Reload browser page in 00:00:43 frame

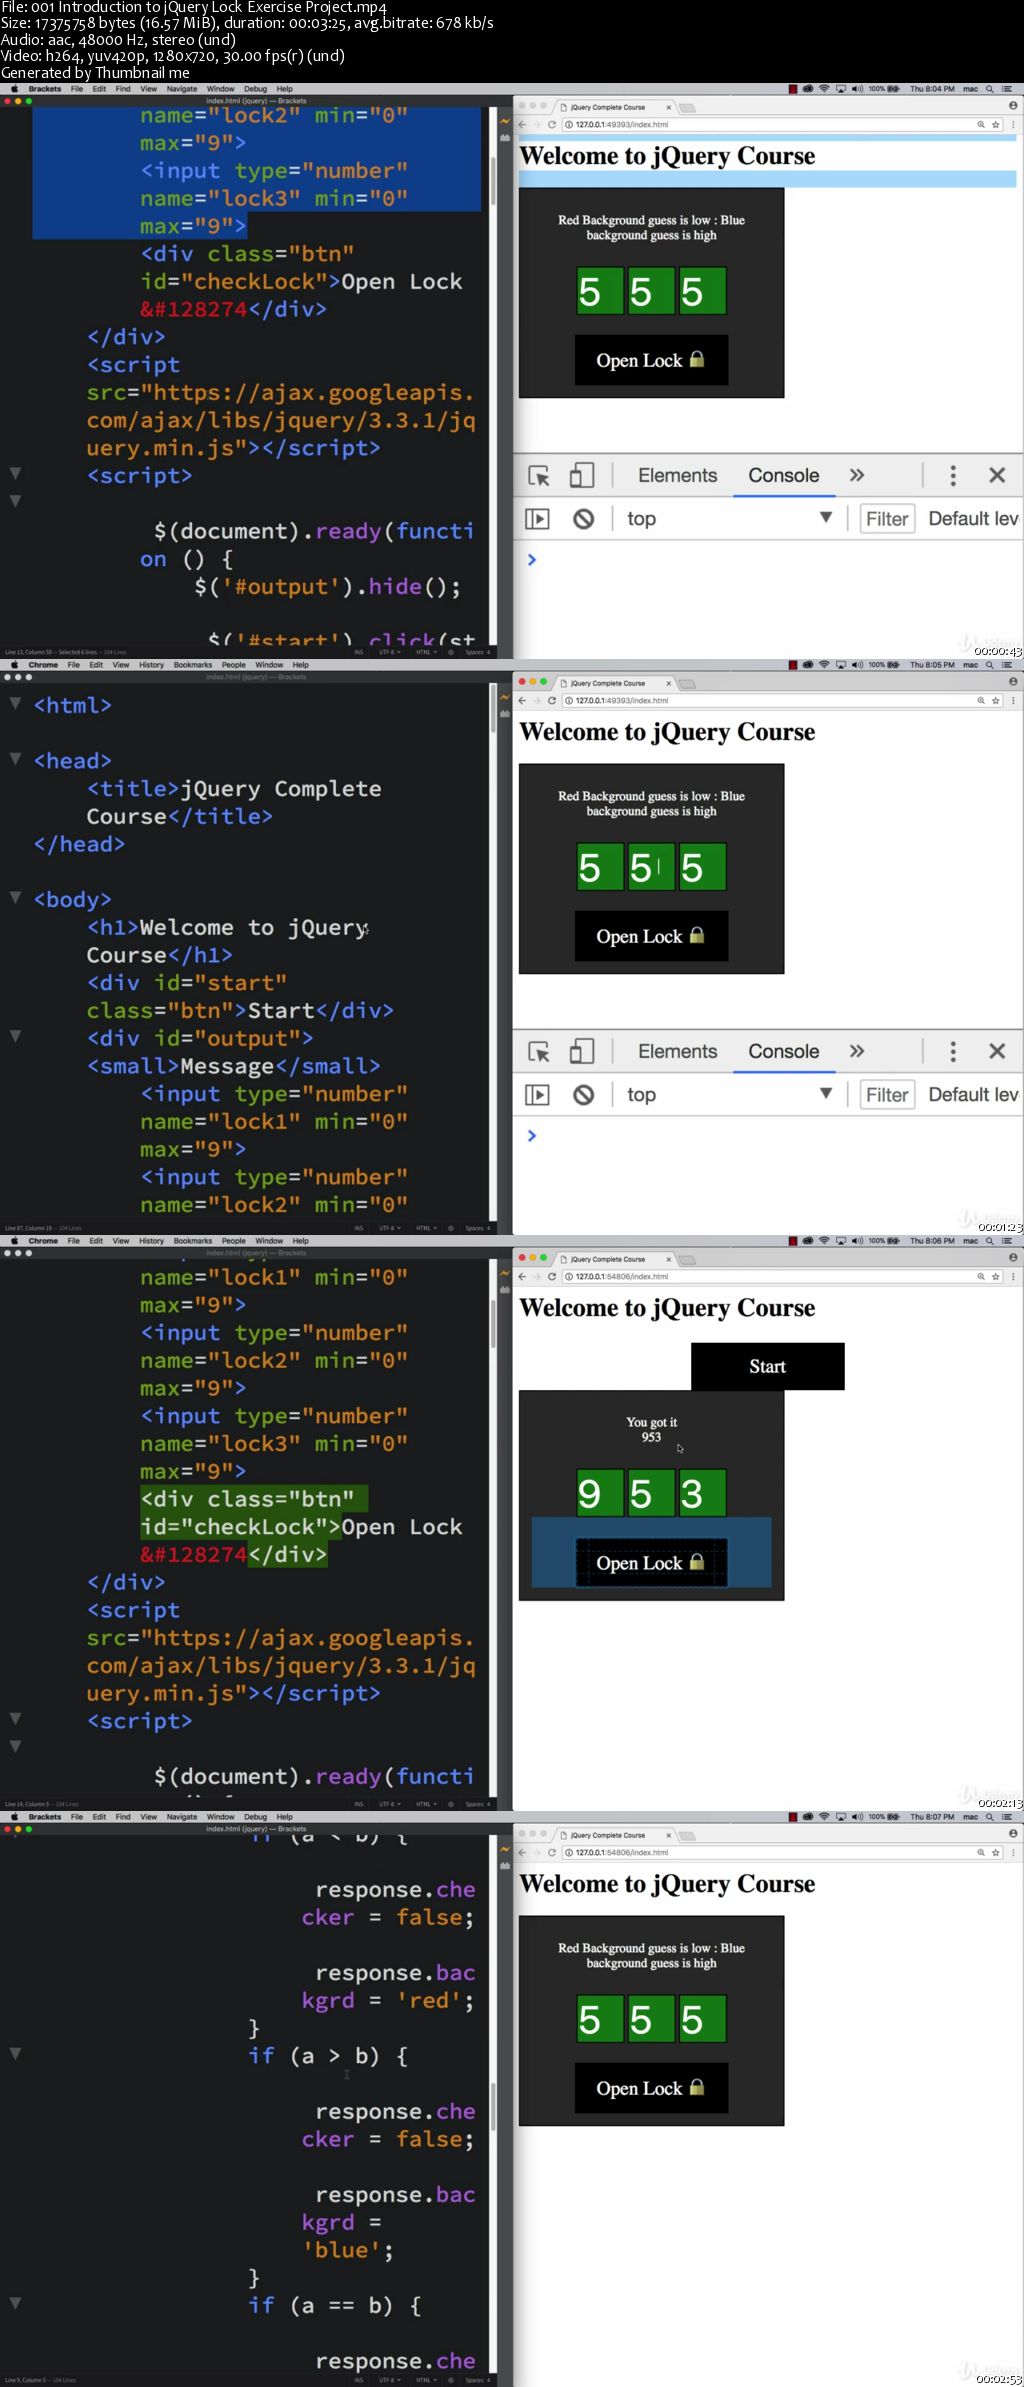(x=551, y=125)
